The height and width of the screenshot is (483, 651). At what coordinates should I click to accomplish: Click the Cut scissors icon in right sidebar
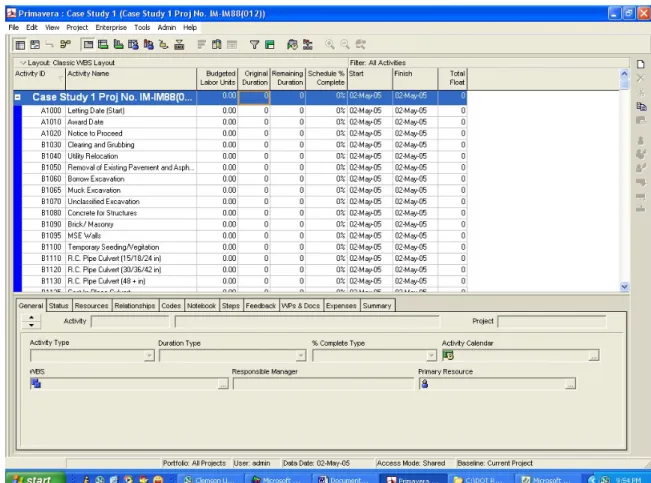pyautogui.click(x=641, y=92)
